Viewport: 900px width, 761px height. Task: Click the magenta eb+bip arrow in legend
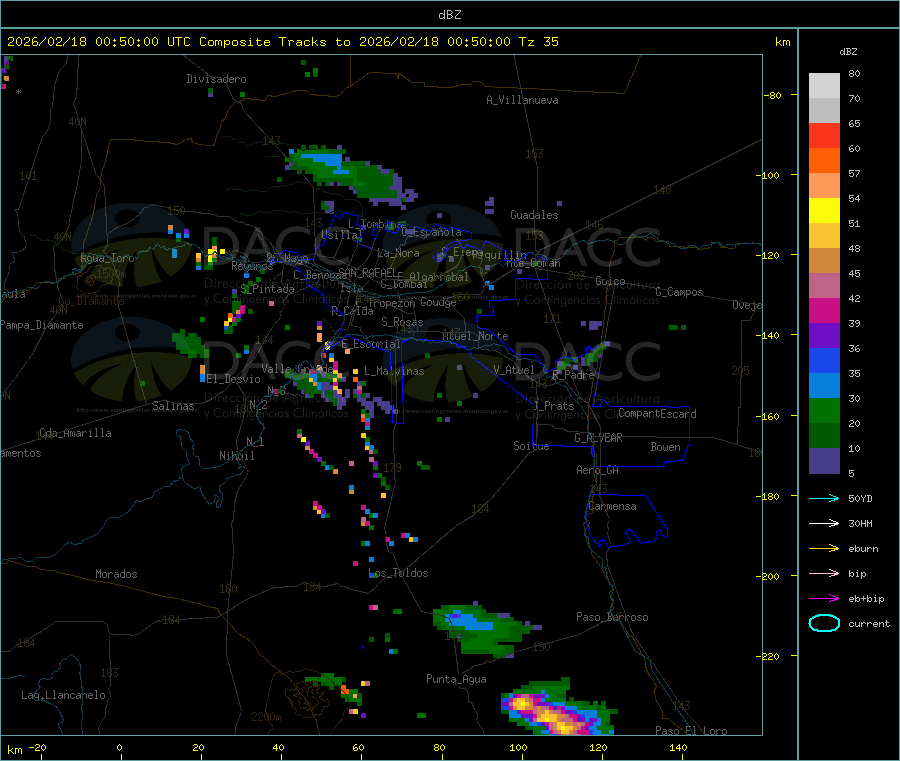tap(824, 599)
